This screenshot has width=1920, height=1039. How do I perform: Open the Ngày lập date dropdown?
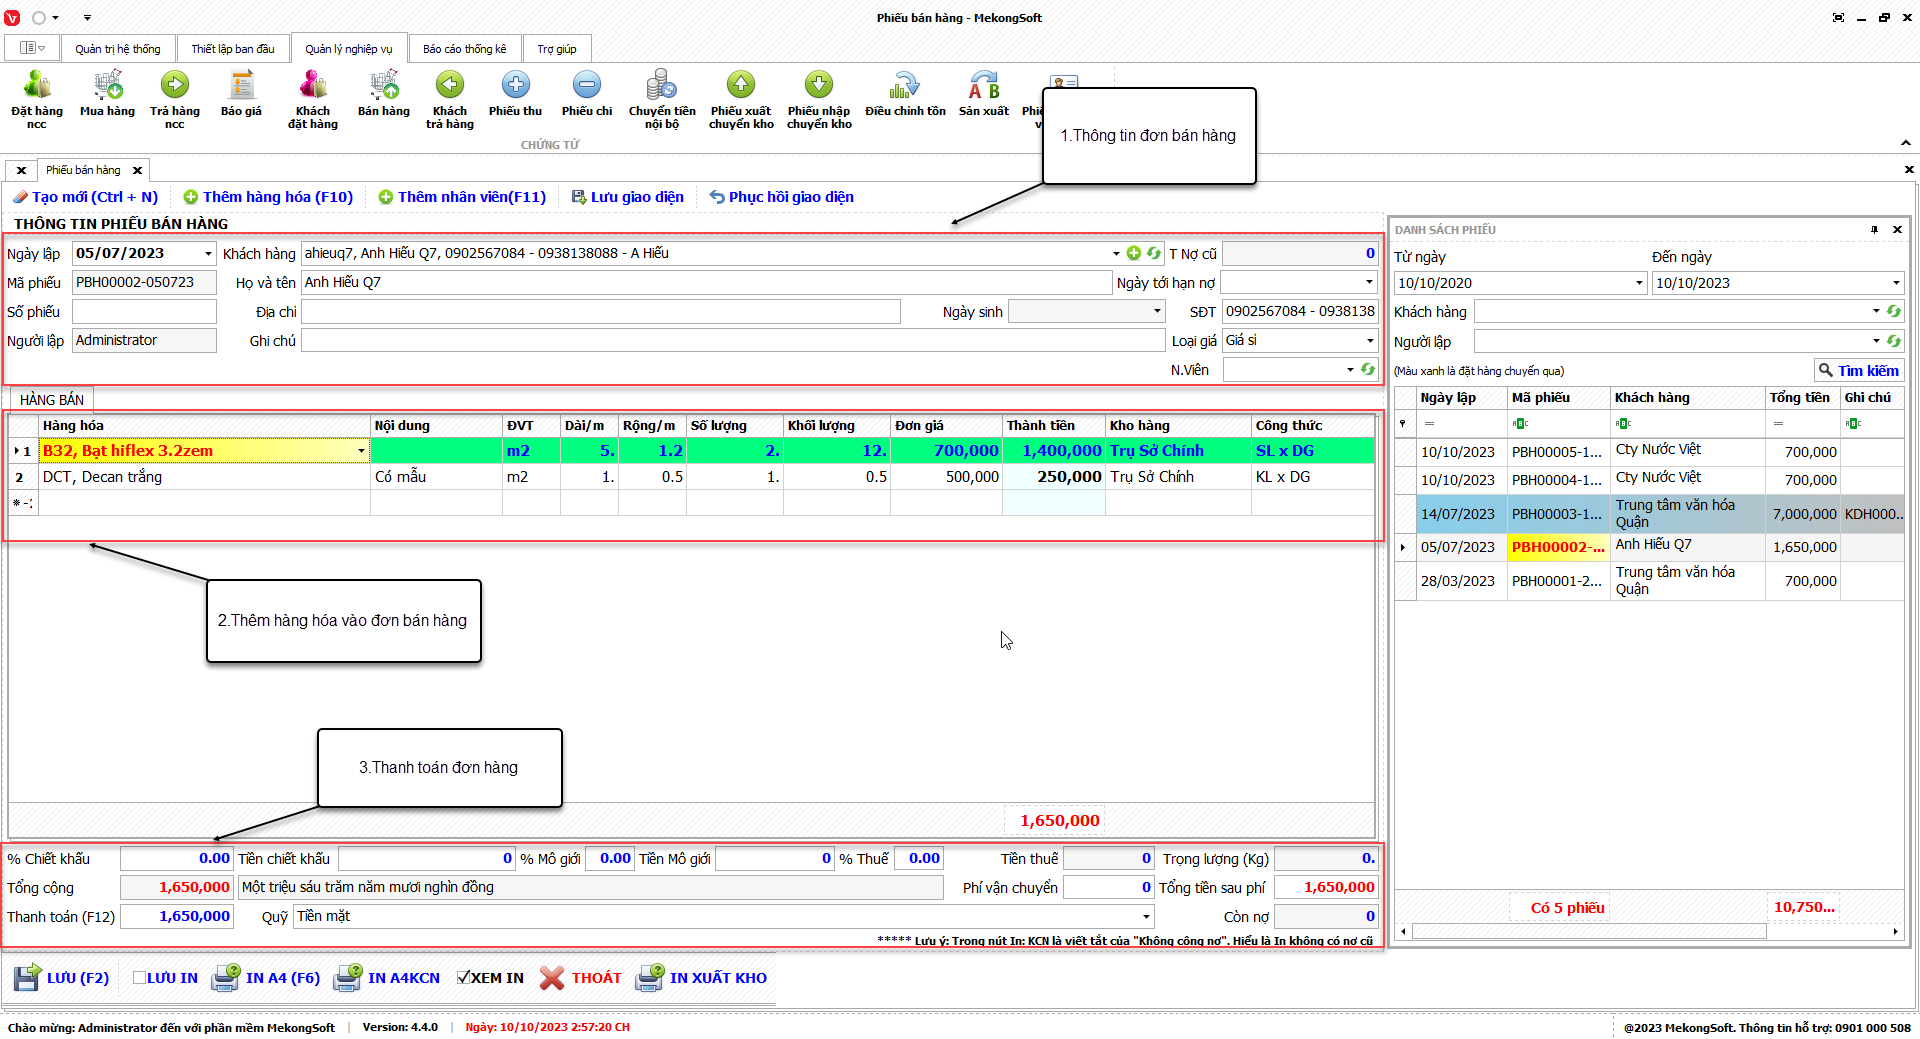208,254
